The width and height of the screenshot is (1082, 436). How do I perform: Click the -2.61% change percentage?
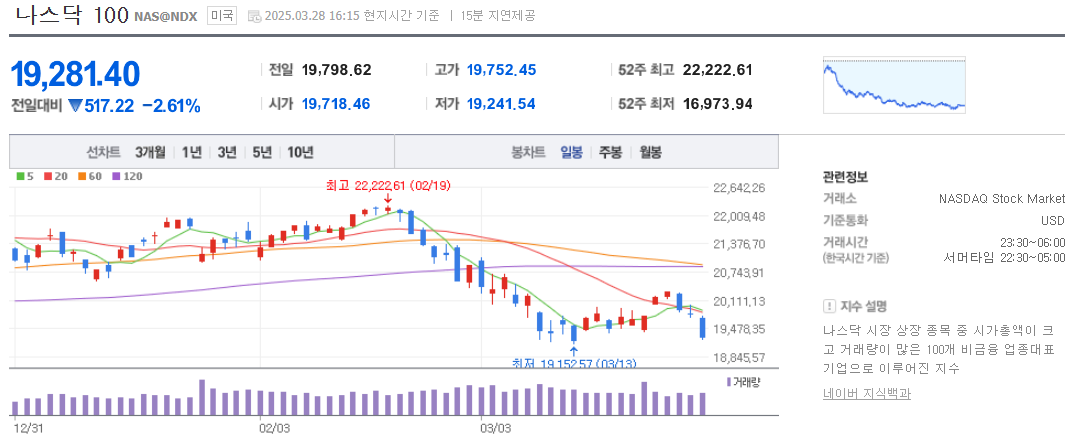pyautogui.click(x=171, y=106)
